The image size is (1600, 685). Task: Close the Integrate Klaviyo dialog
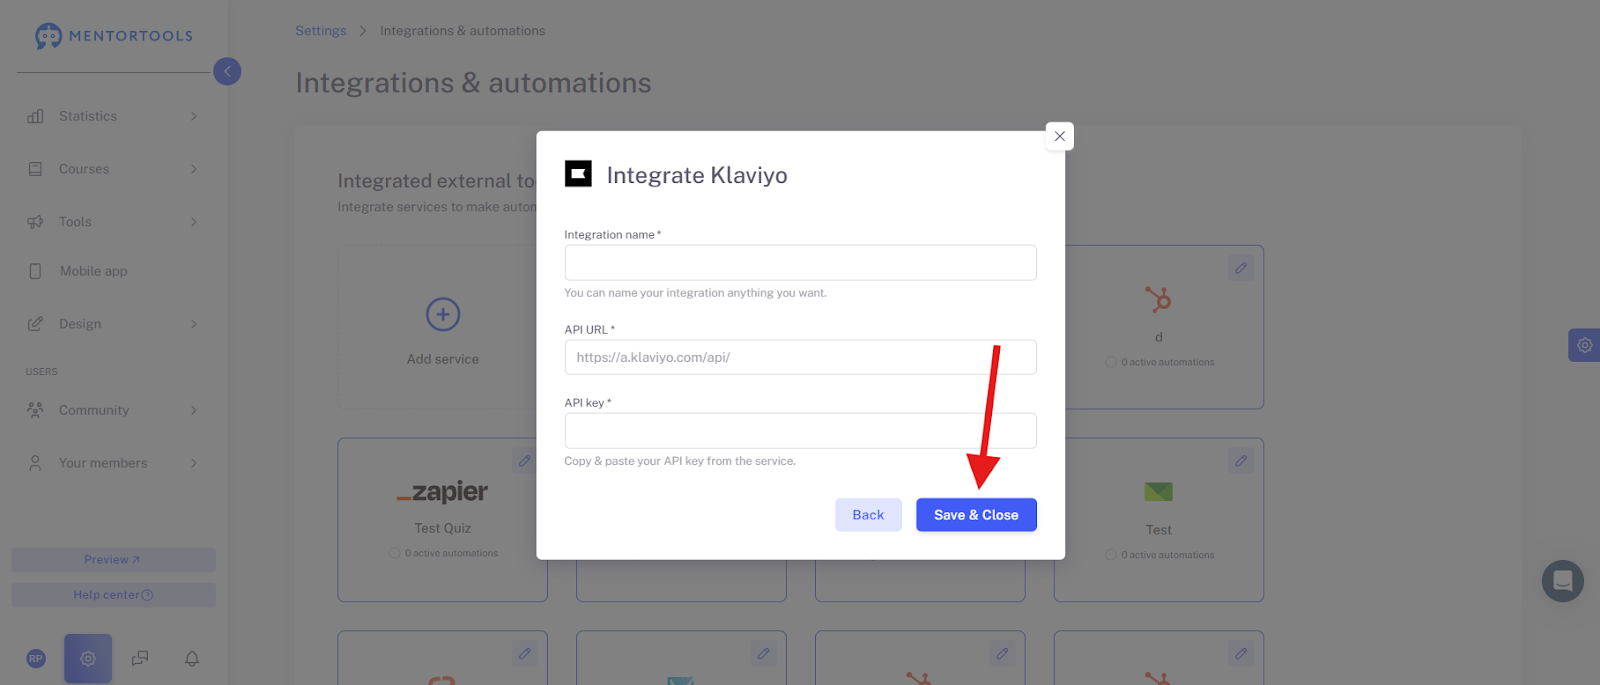click(x=1059, y=136)
